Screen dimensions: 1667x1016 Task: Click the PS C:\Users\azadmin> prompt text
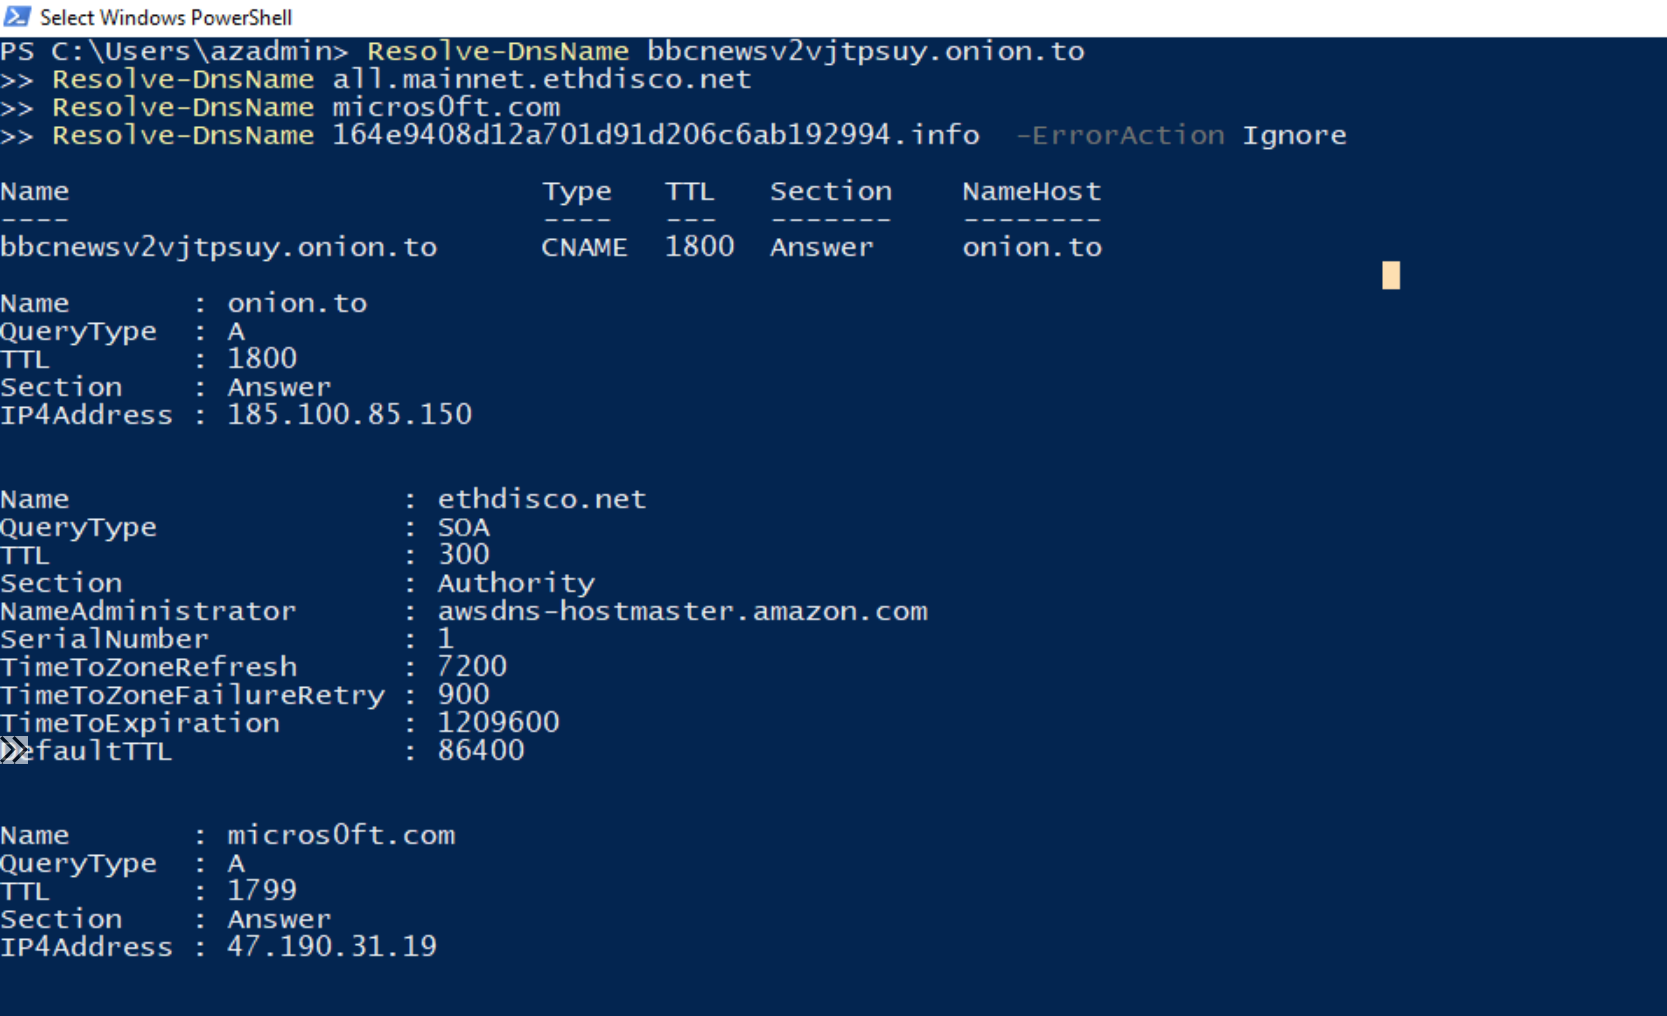[174, 51]
